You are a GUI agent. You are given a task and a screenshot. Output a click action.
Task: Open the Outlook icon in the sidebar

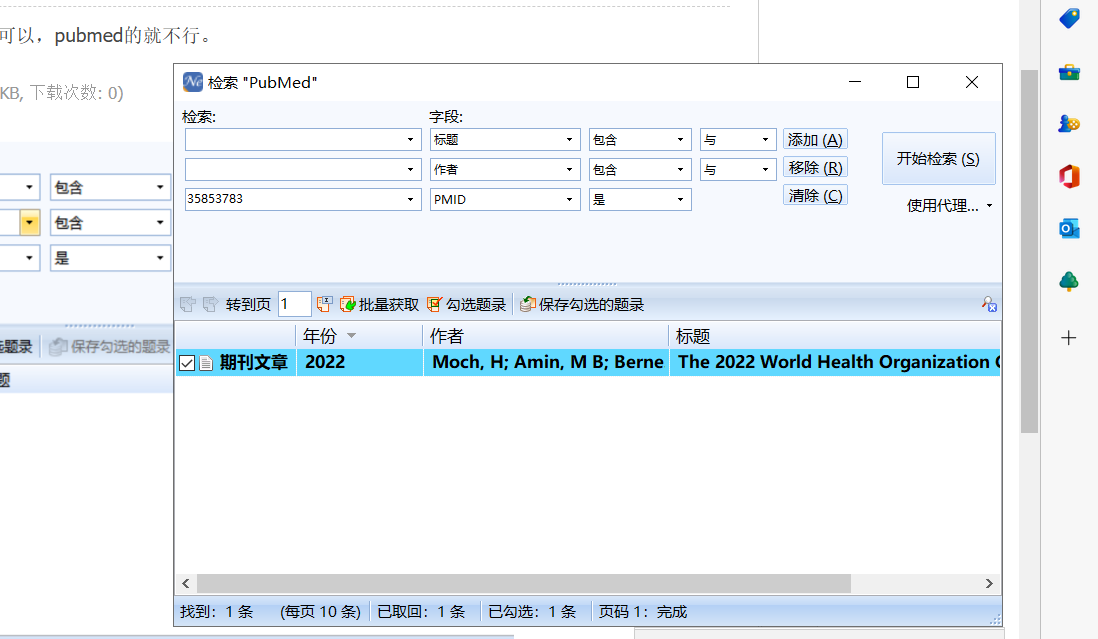(1069, 229)
